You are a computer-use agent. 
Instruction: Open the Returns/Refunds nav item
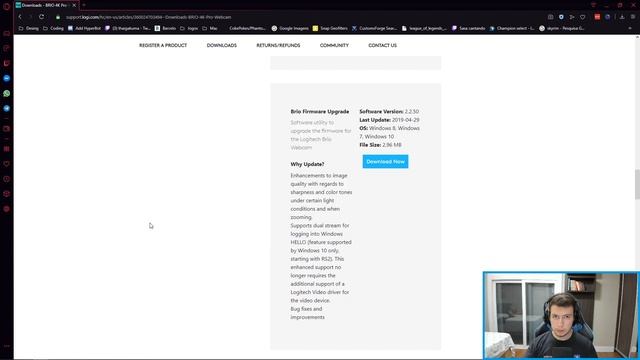point(278,45)
